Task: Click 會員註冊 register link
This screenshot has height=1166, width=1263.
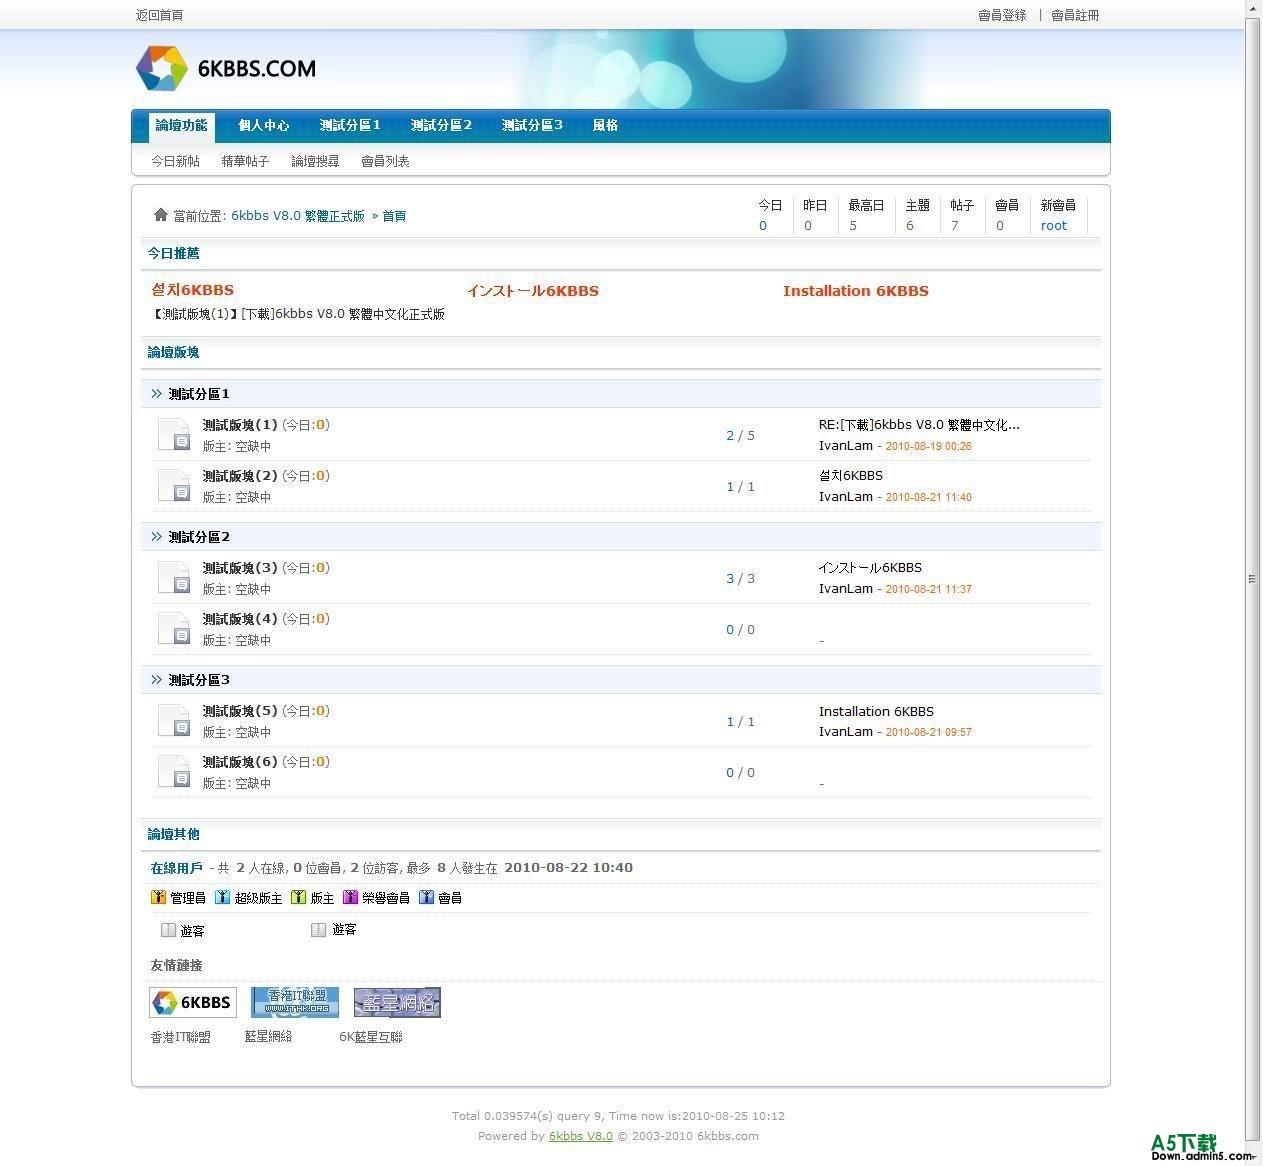Action: tap(1075, 15)
